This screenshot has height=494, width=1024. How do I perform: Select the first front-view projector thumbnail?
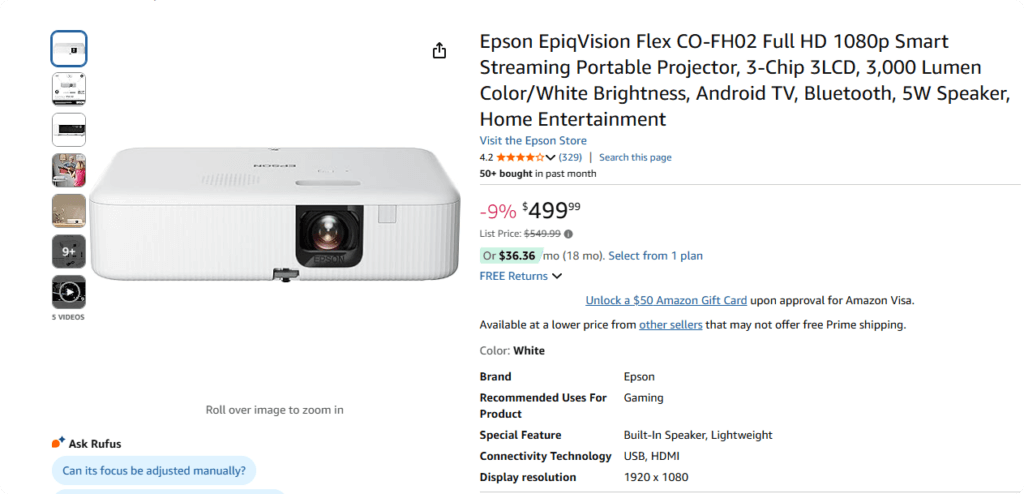[69, 48]
